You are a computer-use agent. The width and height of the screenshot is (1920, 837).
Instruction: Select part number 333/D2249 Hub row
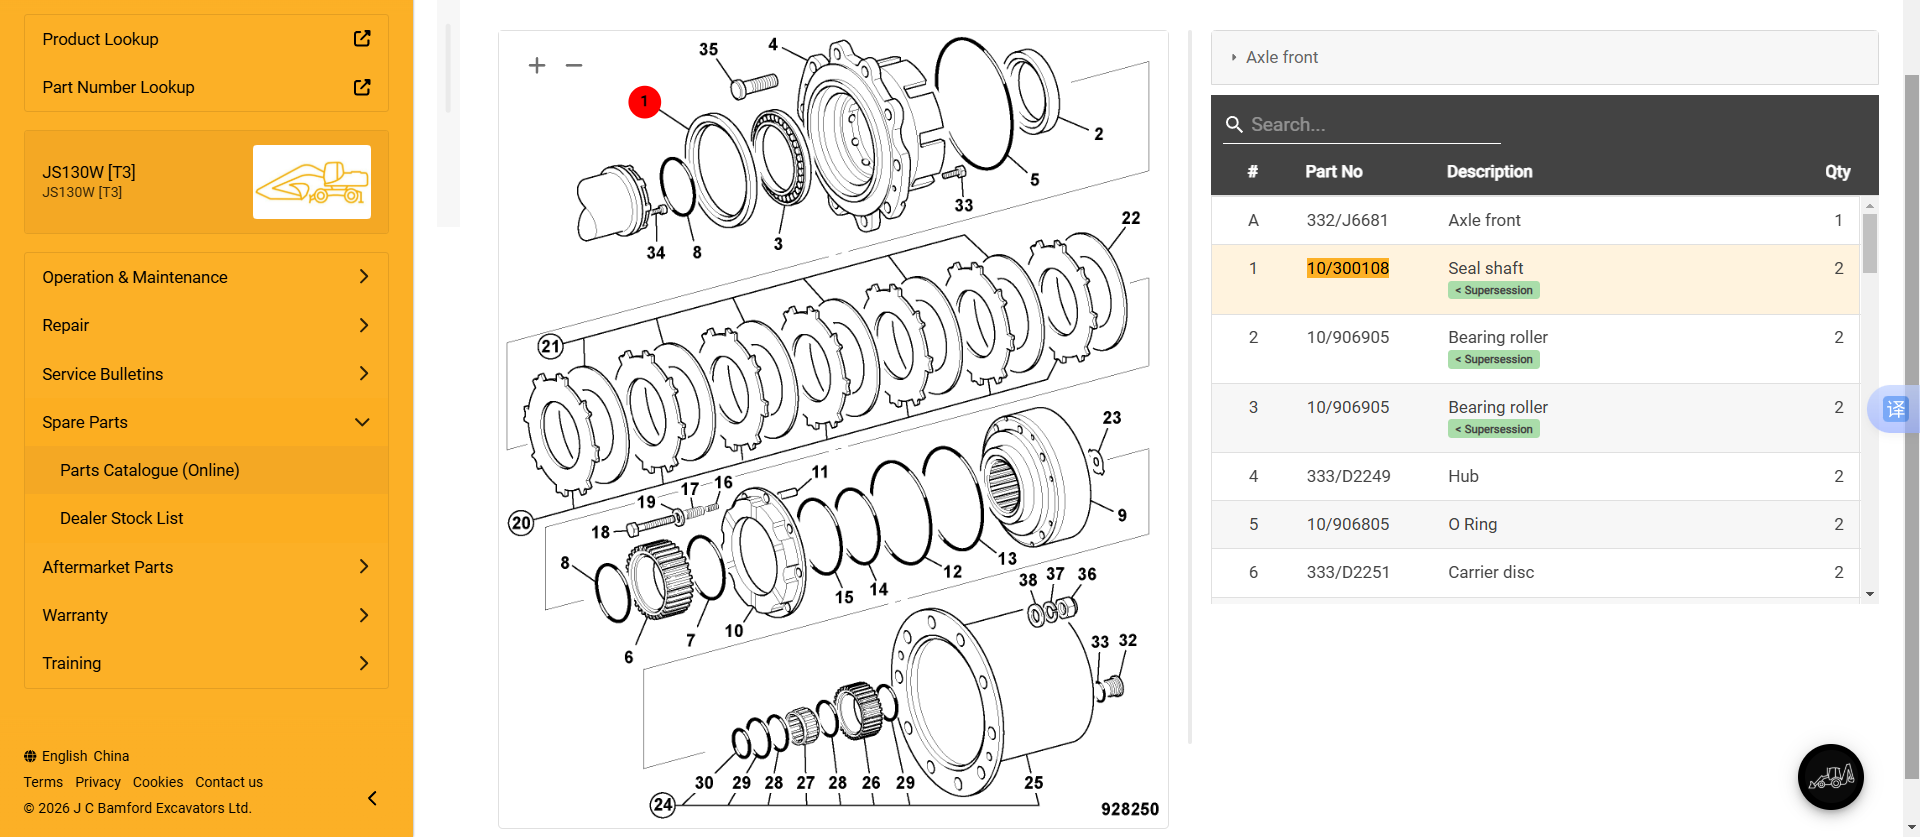coord(1348,476)
